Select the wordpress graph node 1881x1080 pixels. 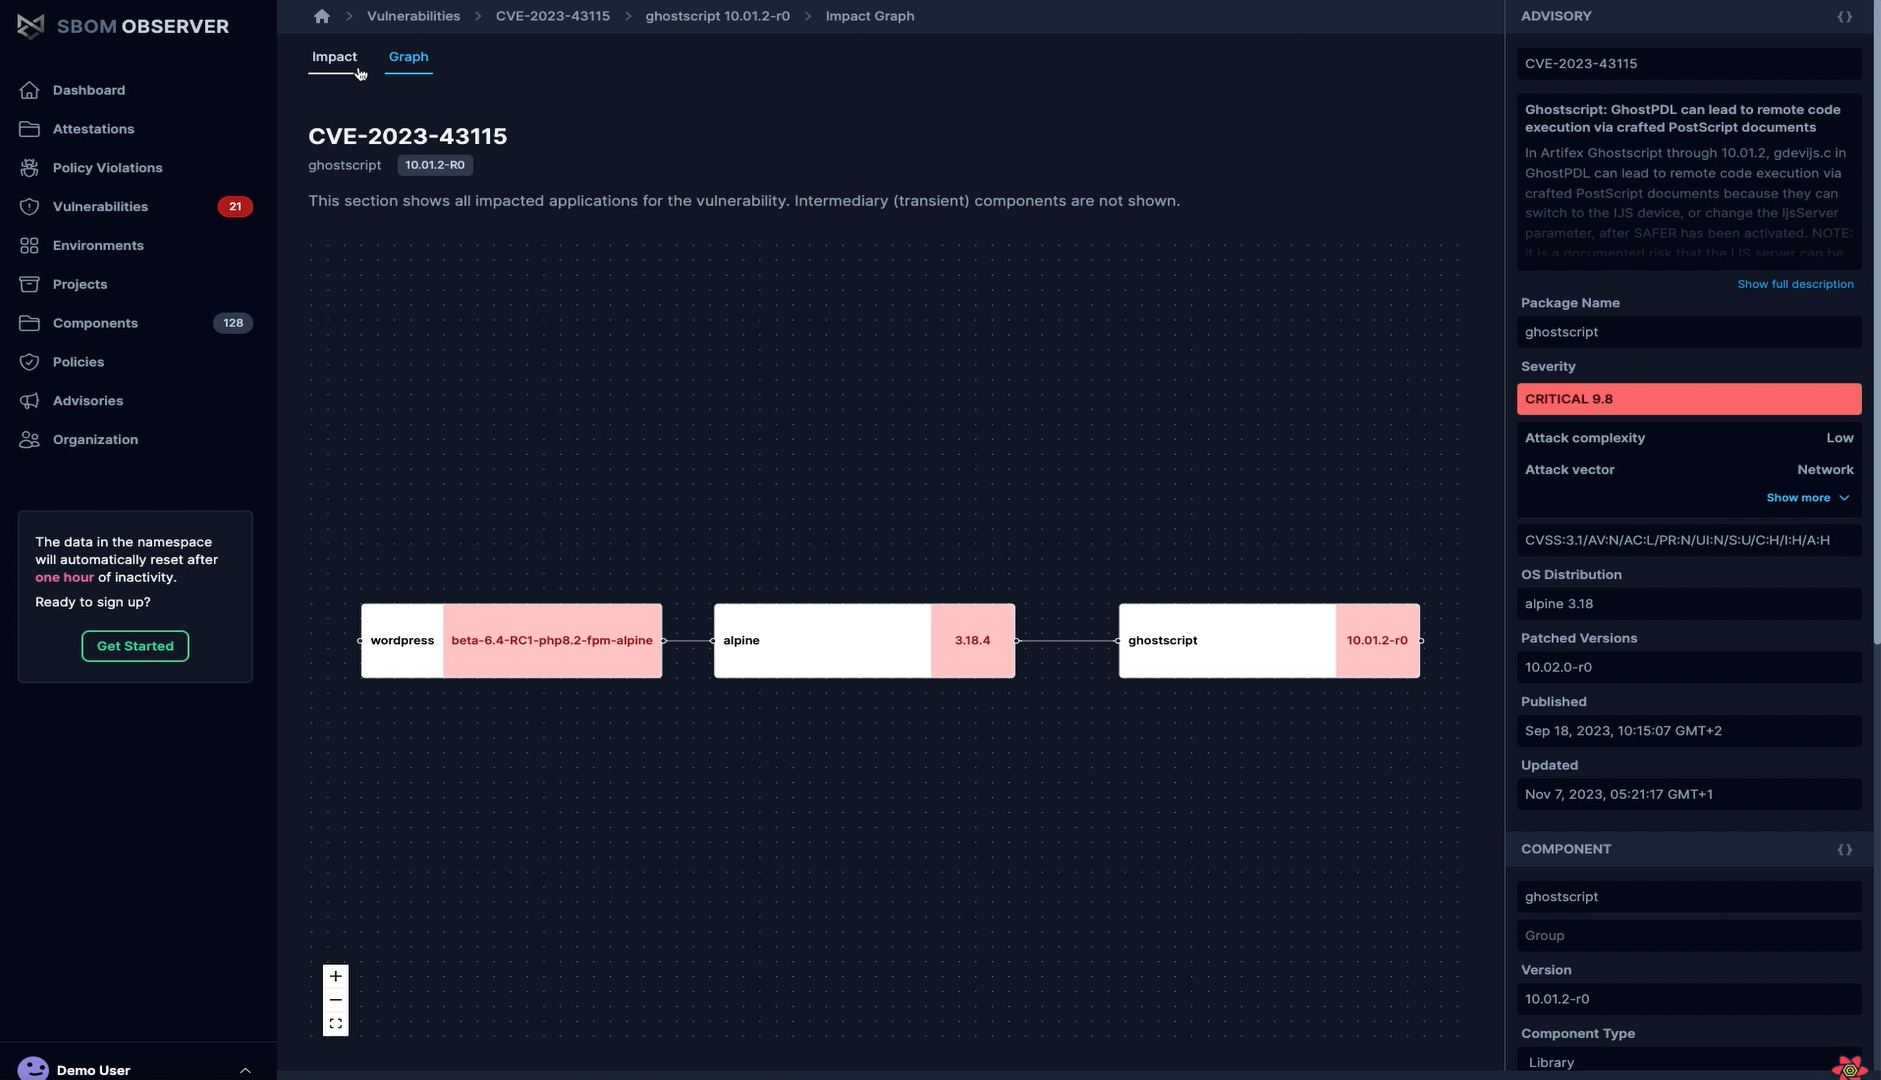tap(511, 641)
